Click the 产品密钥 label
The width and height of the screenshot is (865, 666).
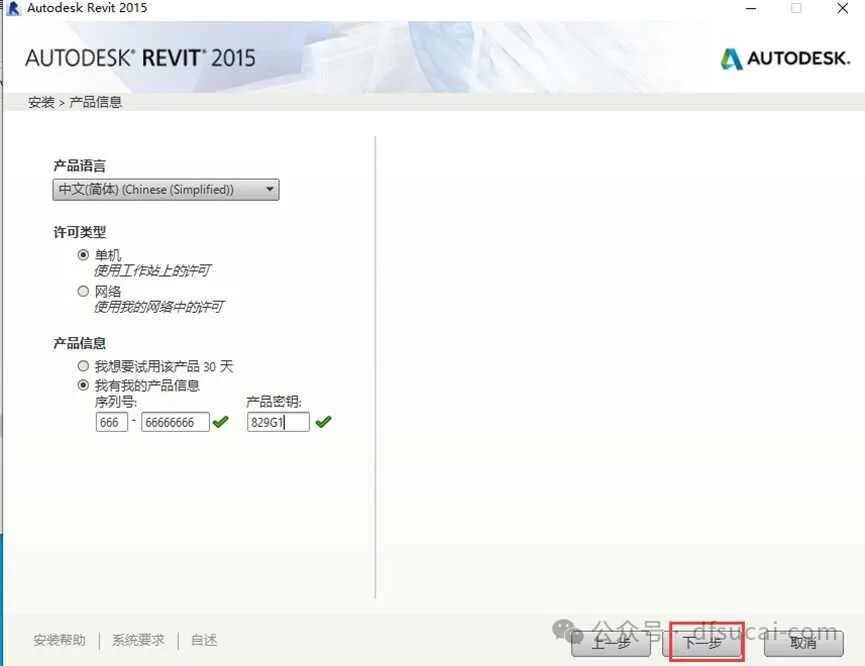274,402
